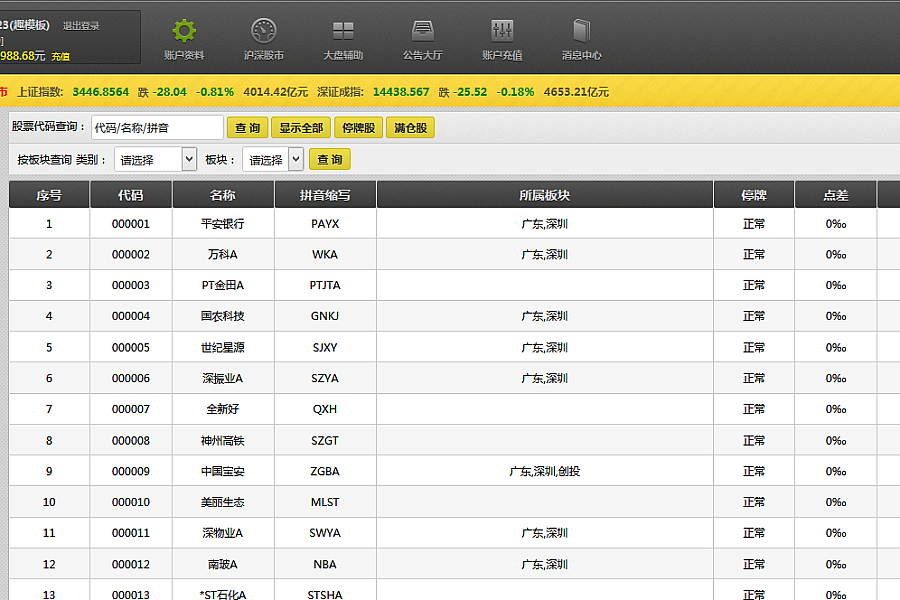The width and height of the screenshot is (900, 600).
Task: Open 沪深股市 gauge icon
Action: (x=263, y=31)
